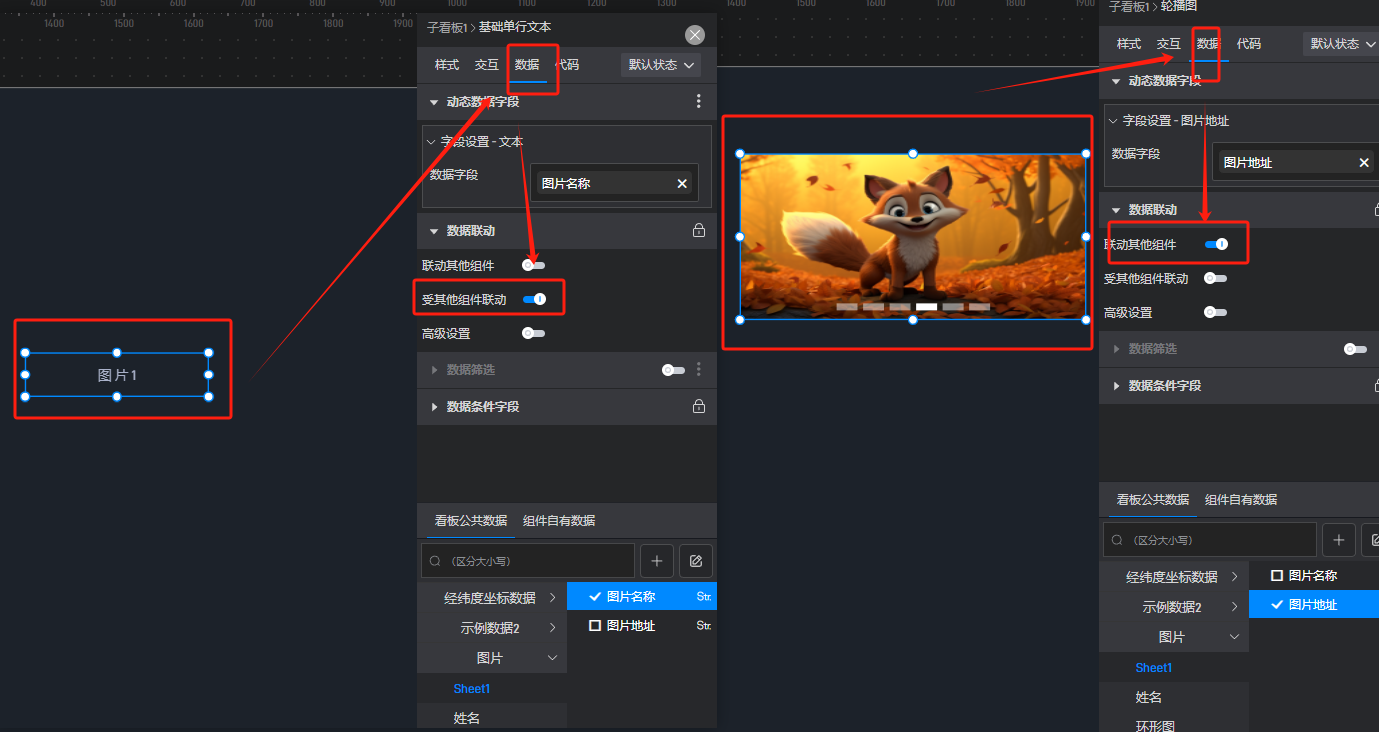1379x732 pixels.
Task: Open the 动态数据字段 more-options menu in 基础单行文本 panel
Action: (699, 101)
